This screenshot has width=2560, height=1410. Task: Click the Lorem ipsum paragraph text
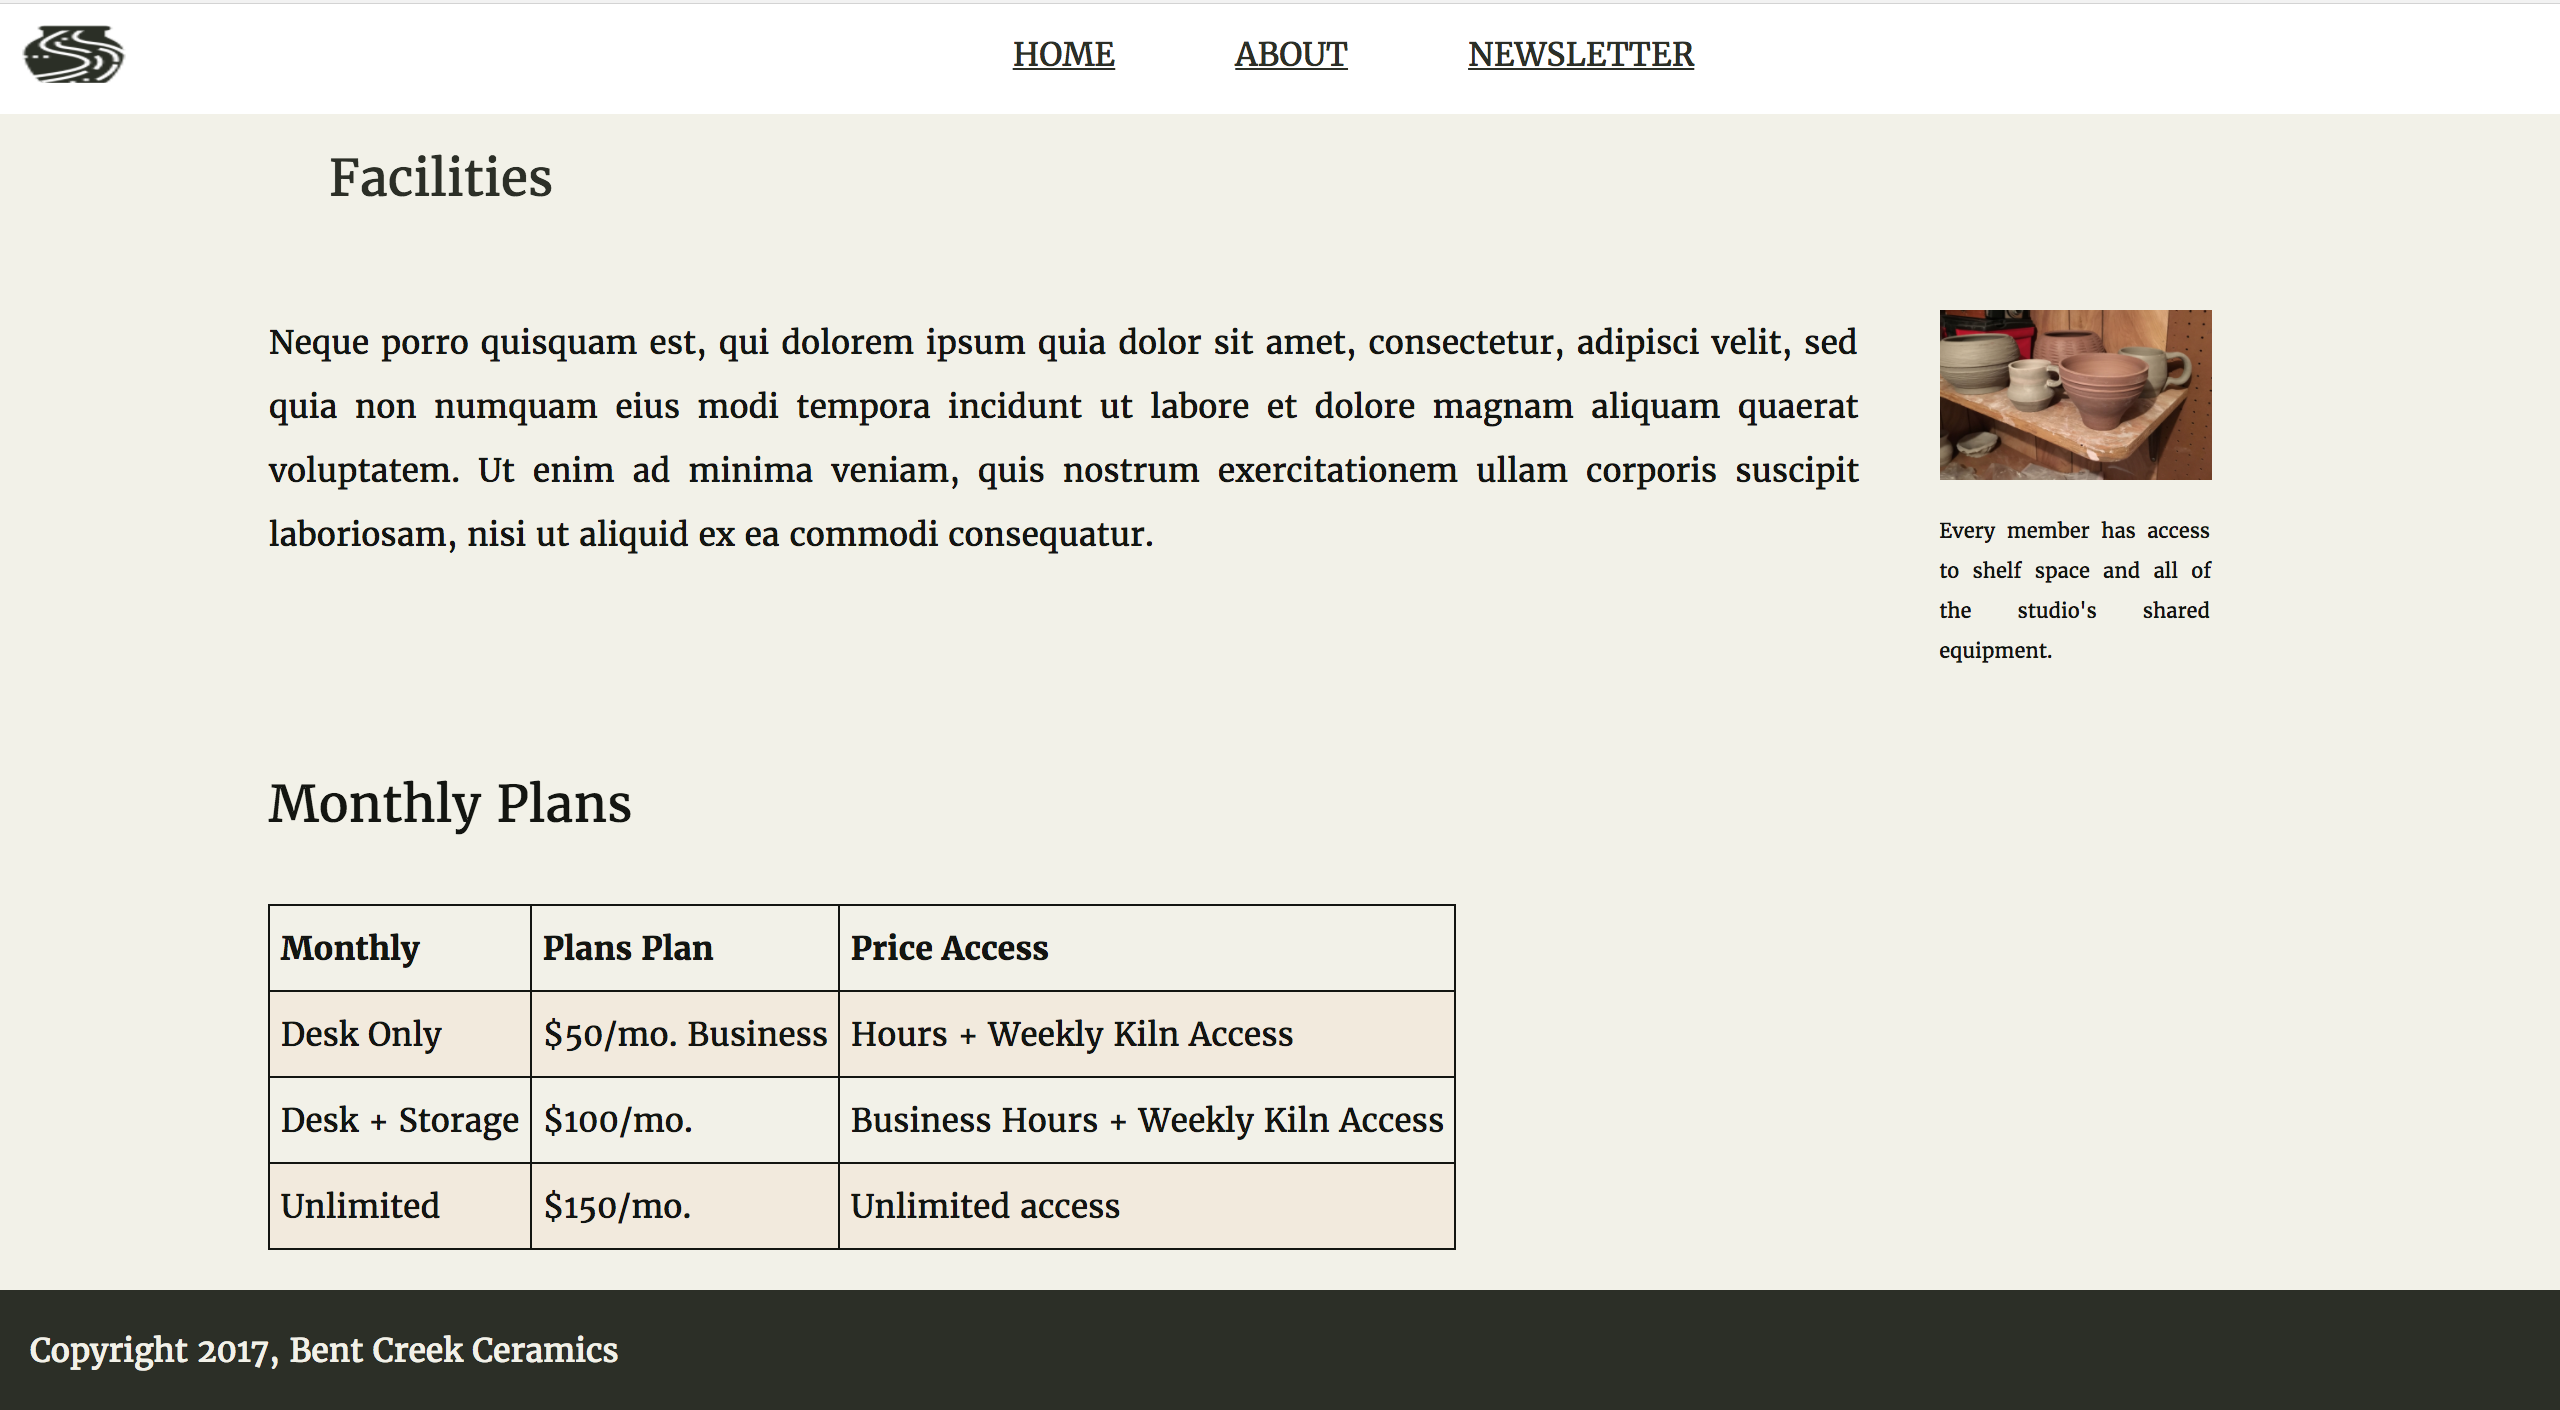click(x=1060, y=437)
